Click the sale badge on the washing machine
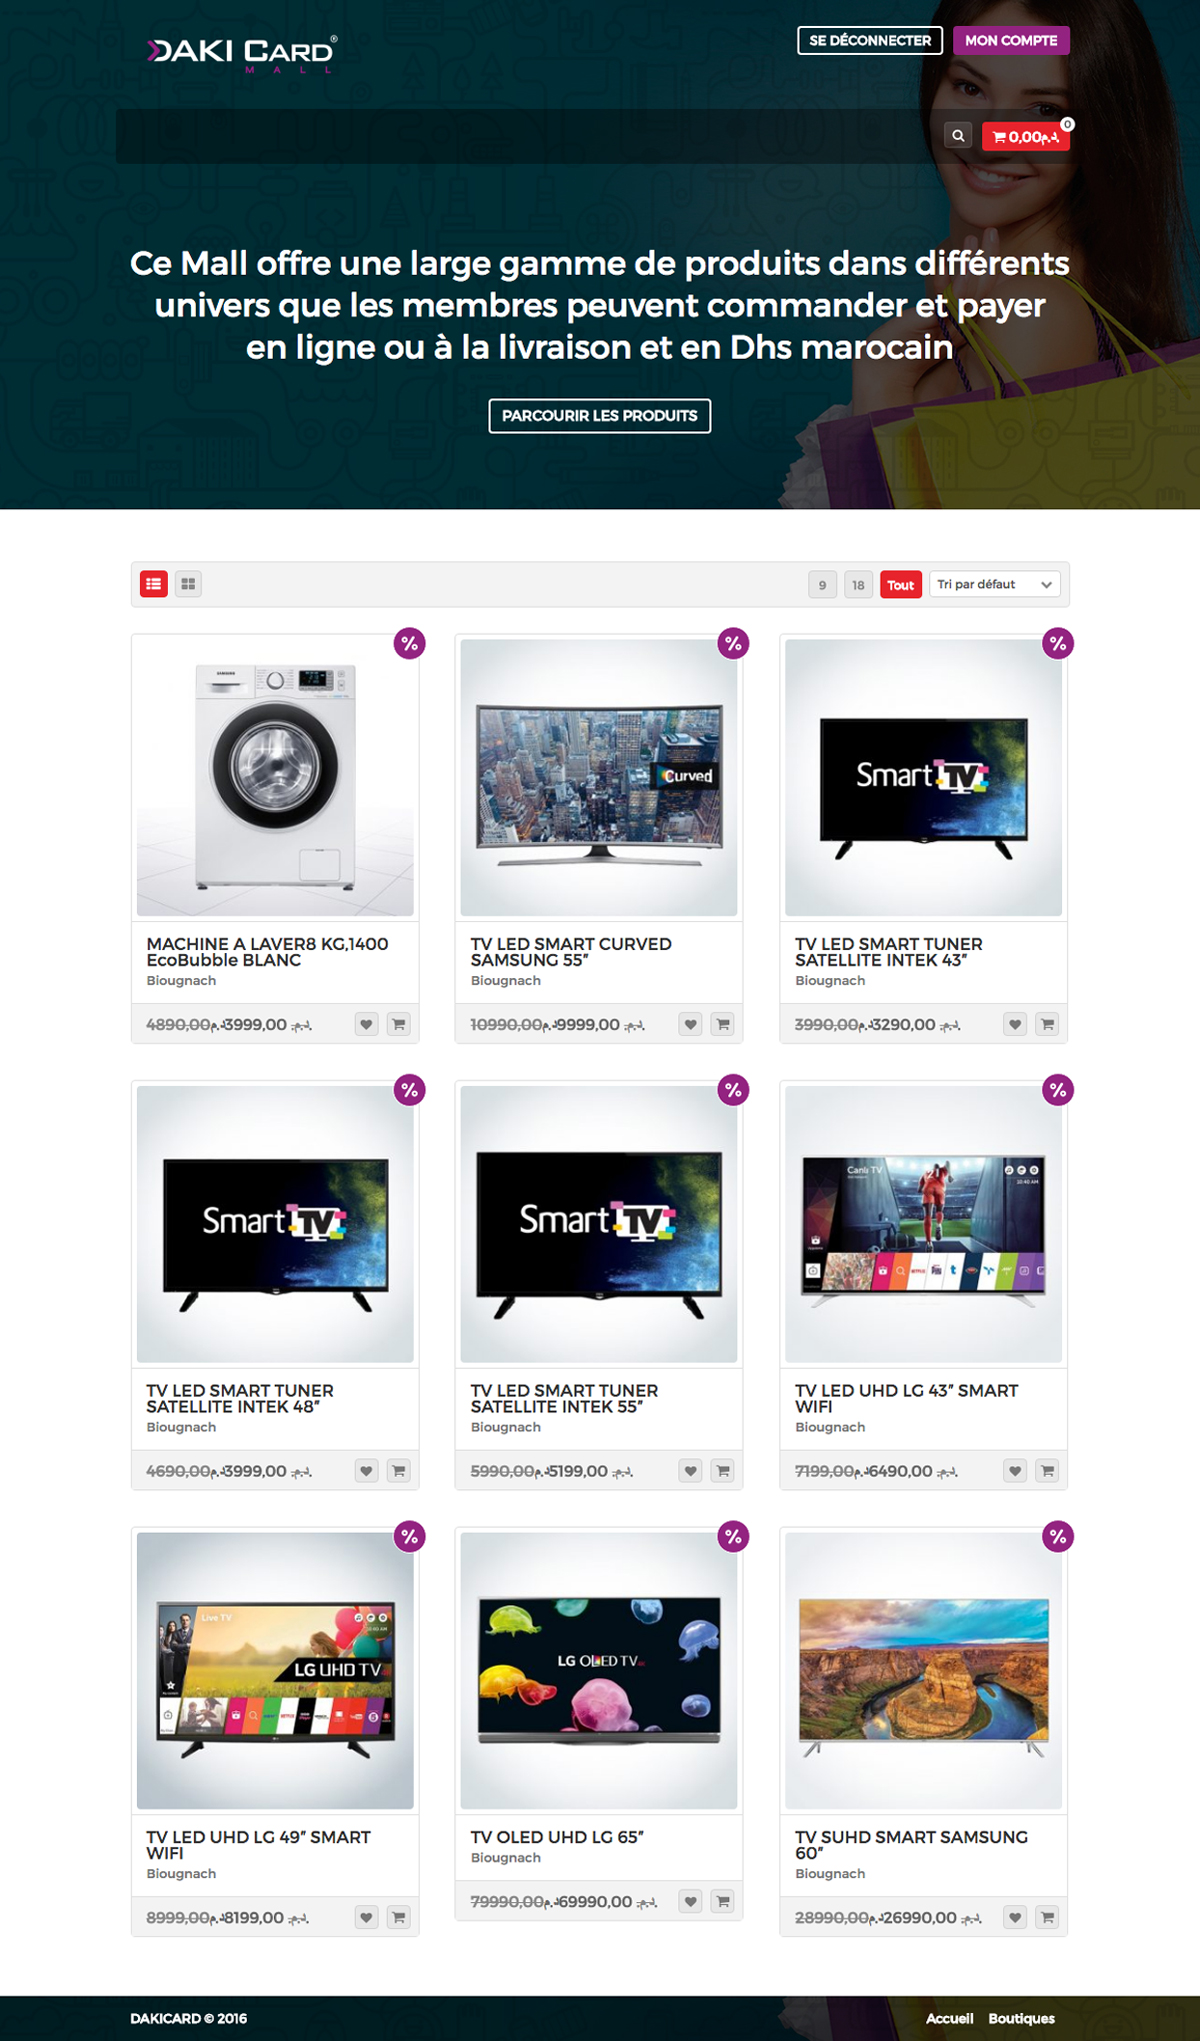The width and height of the screenshot is (1200, 2041). click(409, 644)
